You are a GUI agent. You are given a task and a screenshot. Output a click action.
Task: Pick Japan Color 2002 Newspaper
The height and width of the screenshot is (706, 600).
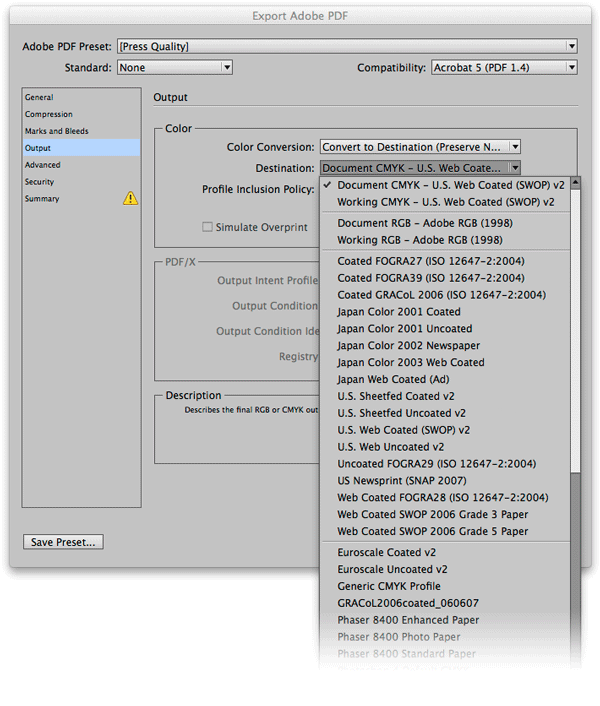[x=445, y=346]
